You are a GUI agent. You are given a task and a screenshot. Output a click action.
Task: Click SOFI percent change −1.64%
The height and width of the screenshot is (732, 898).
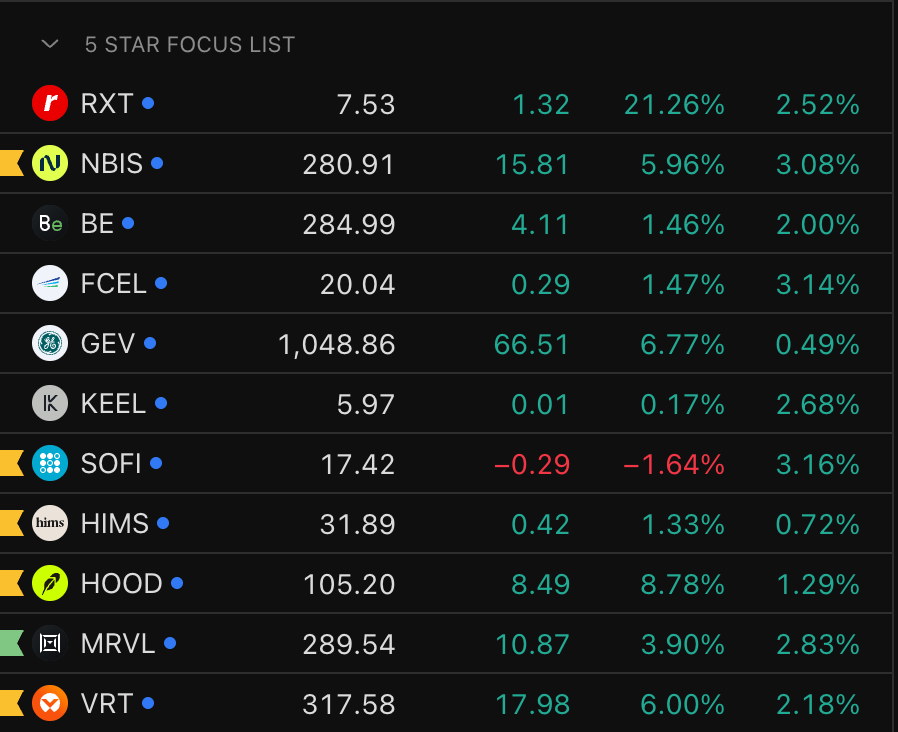(674, 465)
